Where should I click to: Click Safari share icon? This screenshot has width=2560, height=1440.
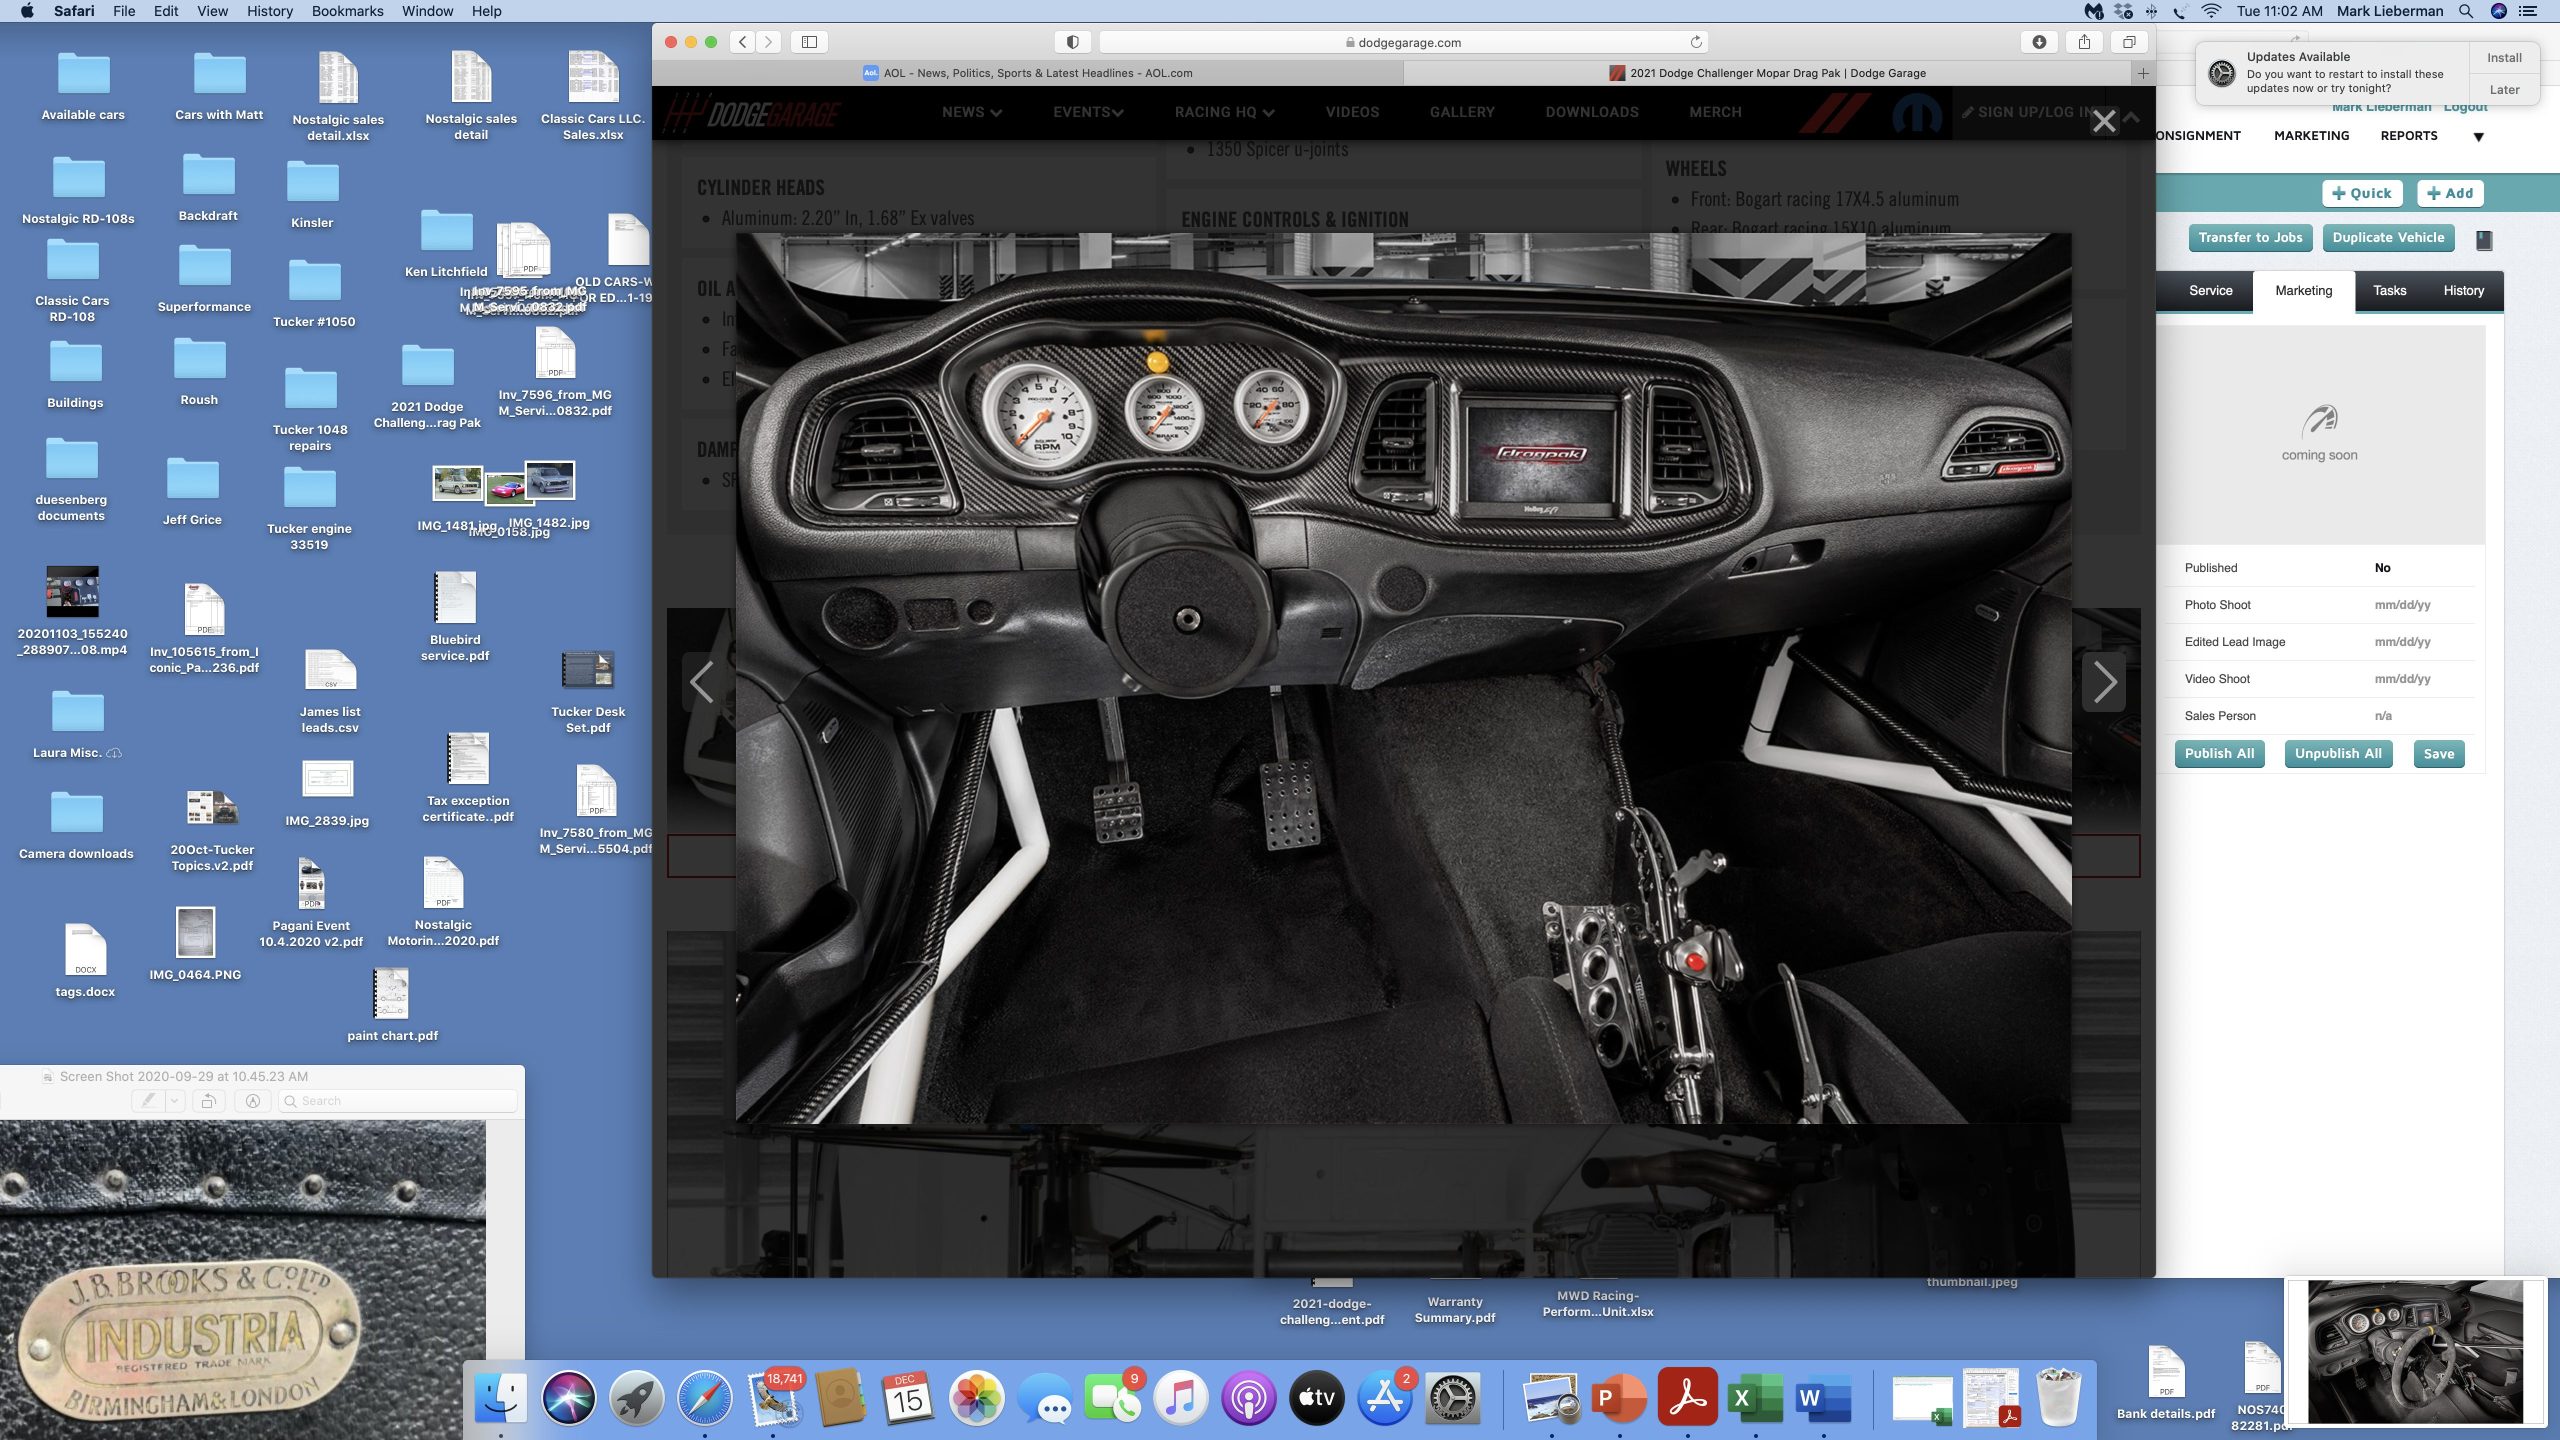tap(2084, 42)
